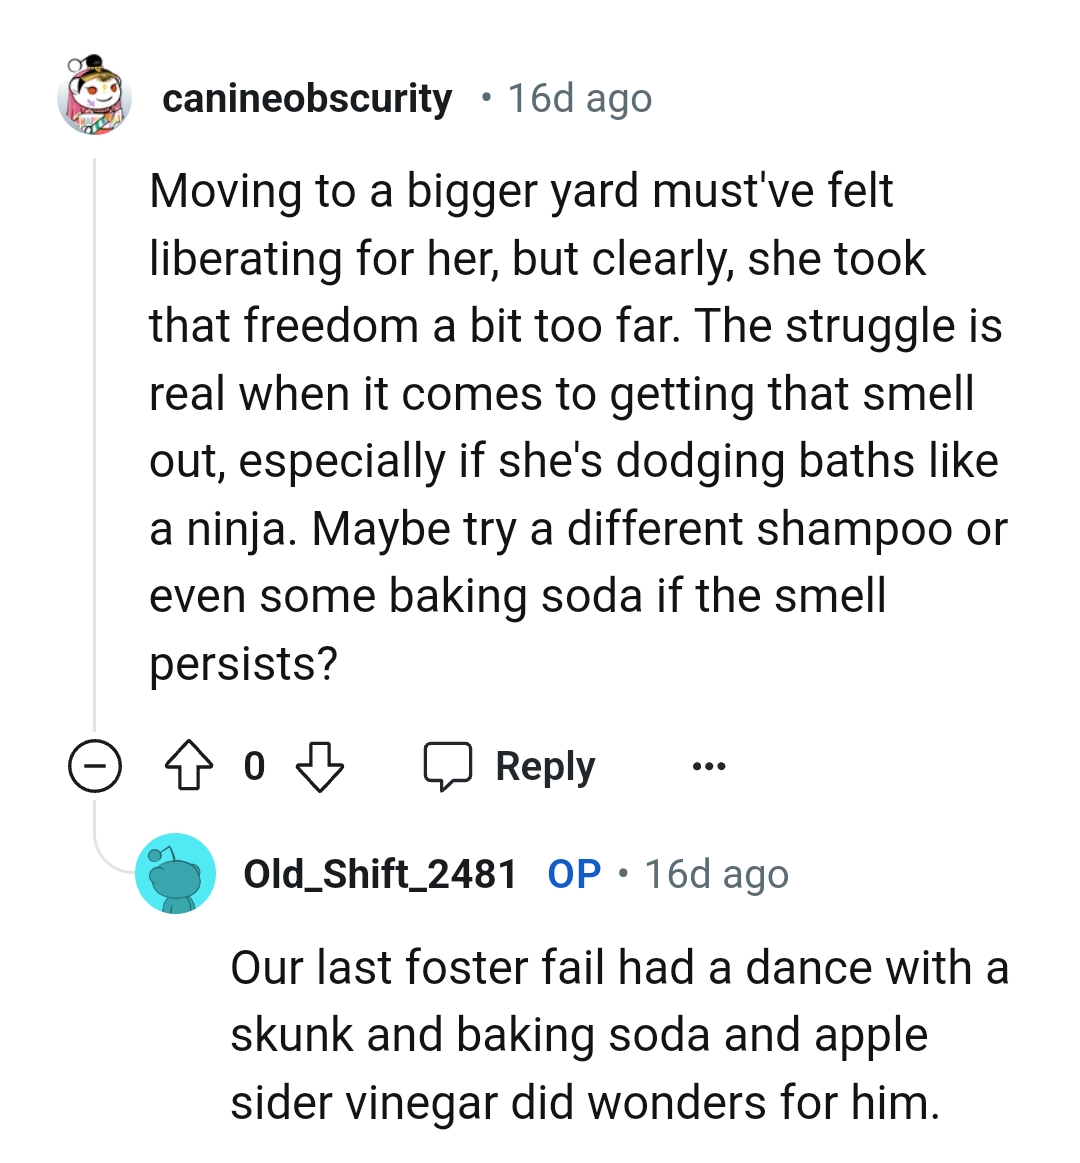Open canineobscurity's profile
Viewport: 1080px width, 1163px height.
[308, 97]
